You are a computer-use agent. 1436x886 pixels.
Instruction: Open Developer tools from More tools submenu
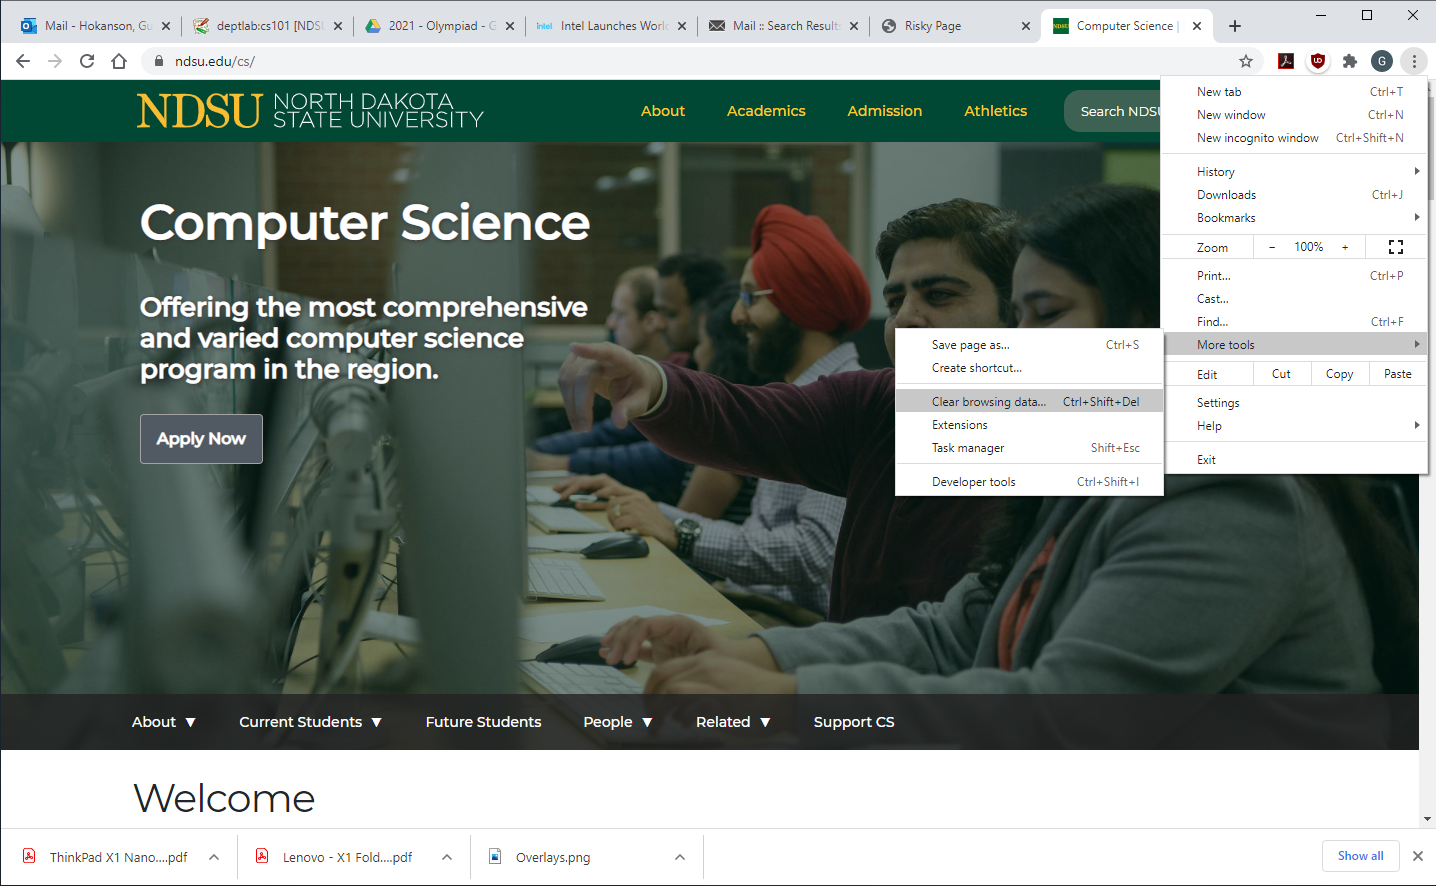973,482
